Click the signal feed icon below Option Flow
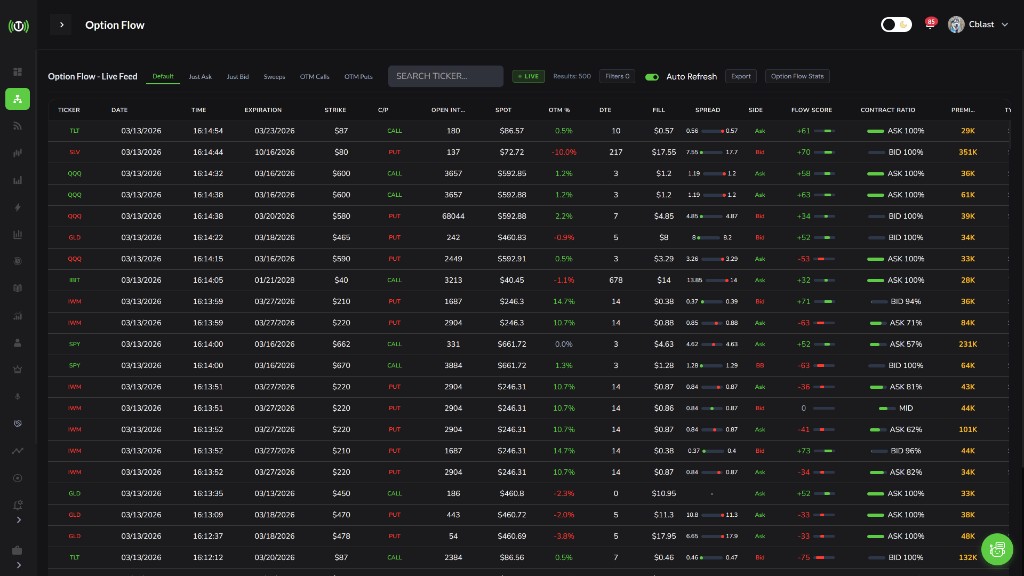 [19, 127]
